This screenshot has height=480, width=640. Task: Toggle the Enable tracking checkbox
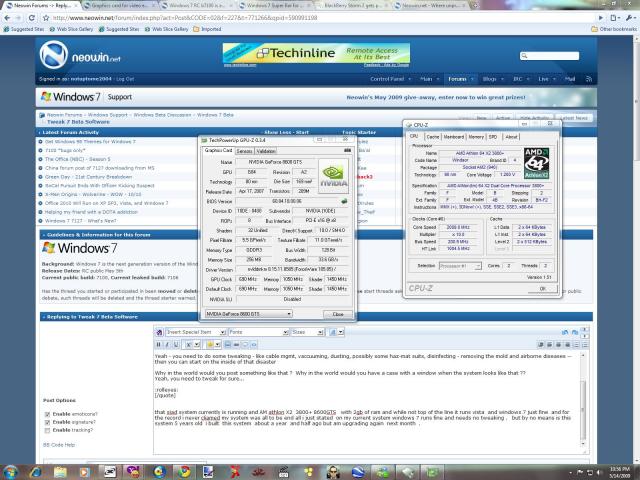(x=46, y=432)
